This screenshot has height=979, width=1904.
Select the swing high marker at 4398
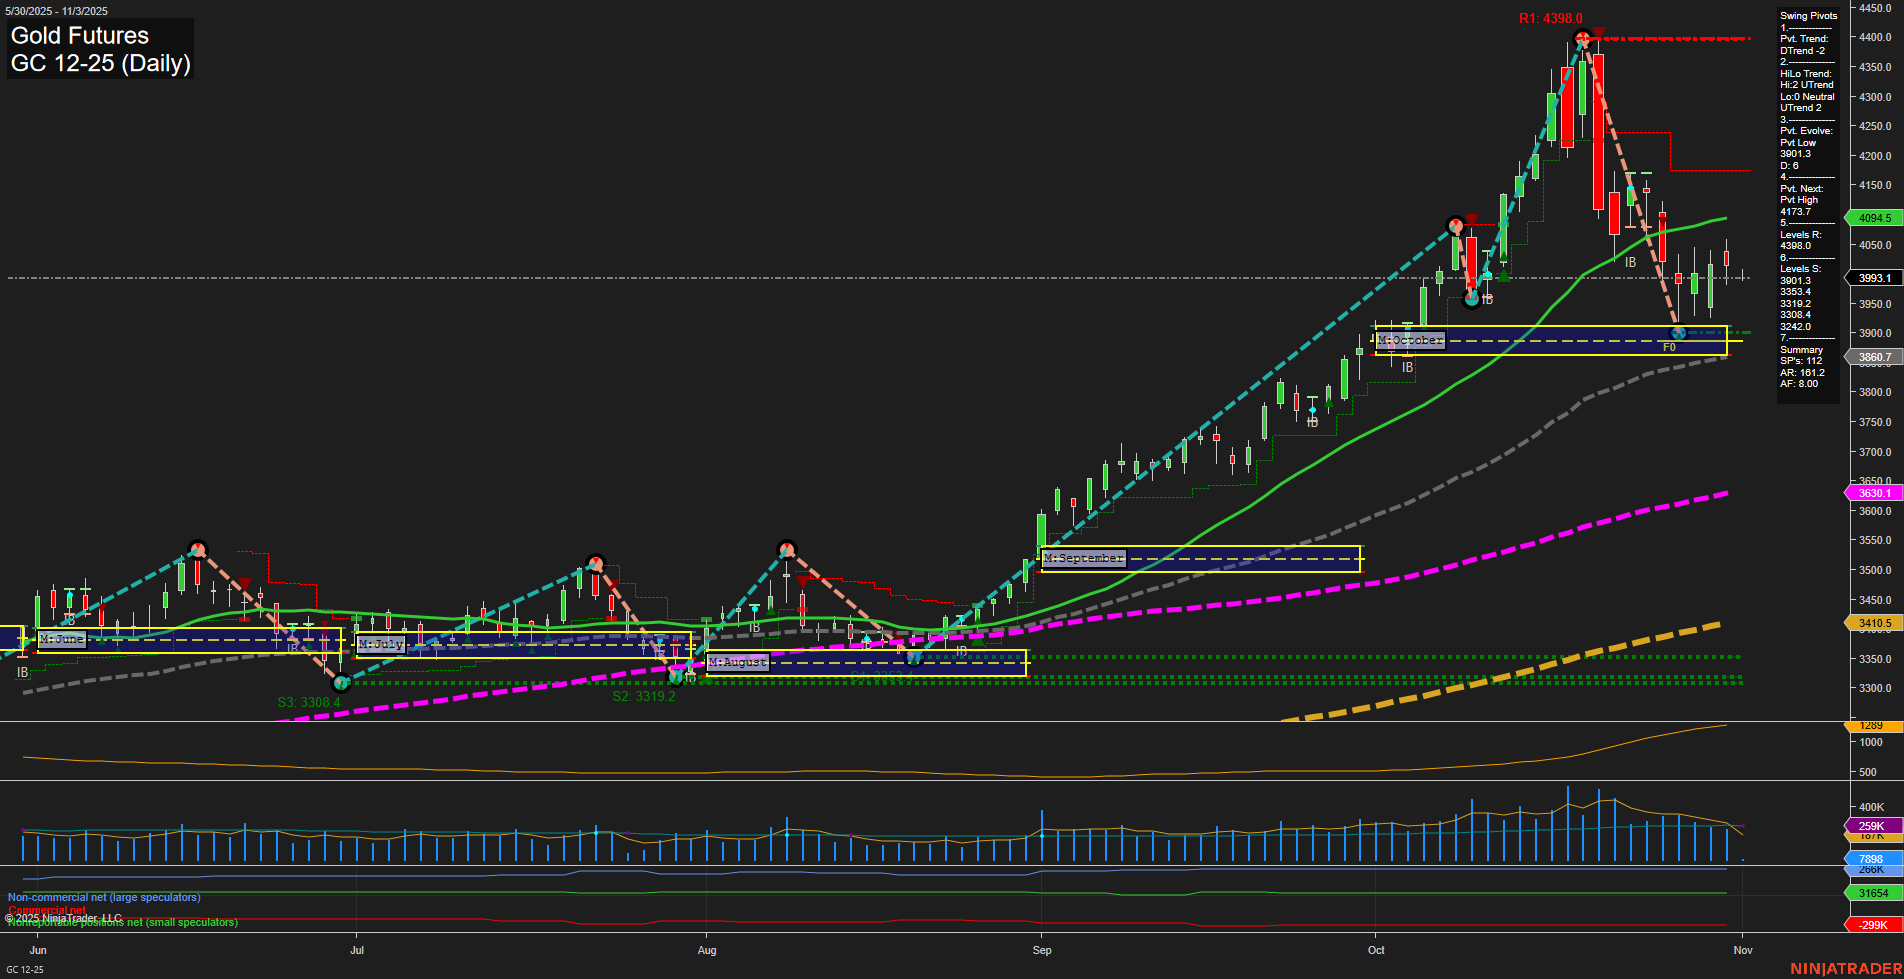pos(1582,38)
